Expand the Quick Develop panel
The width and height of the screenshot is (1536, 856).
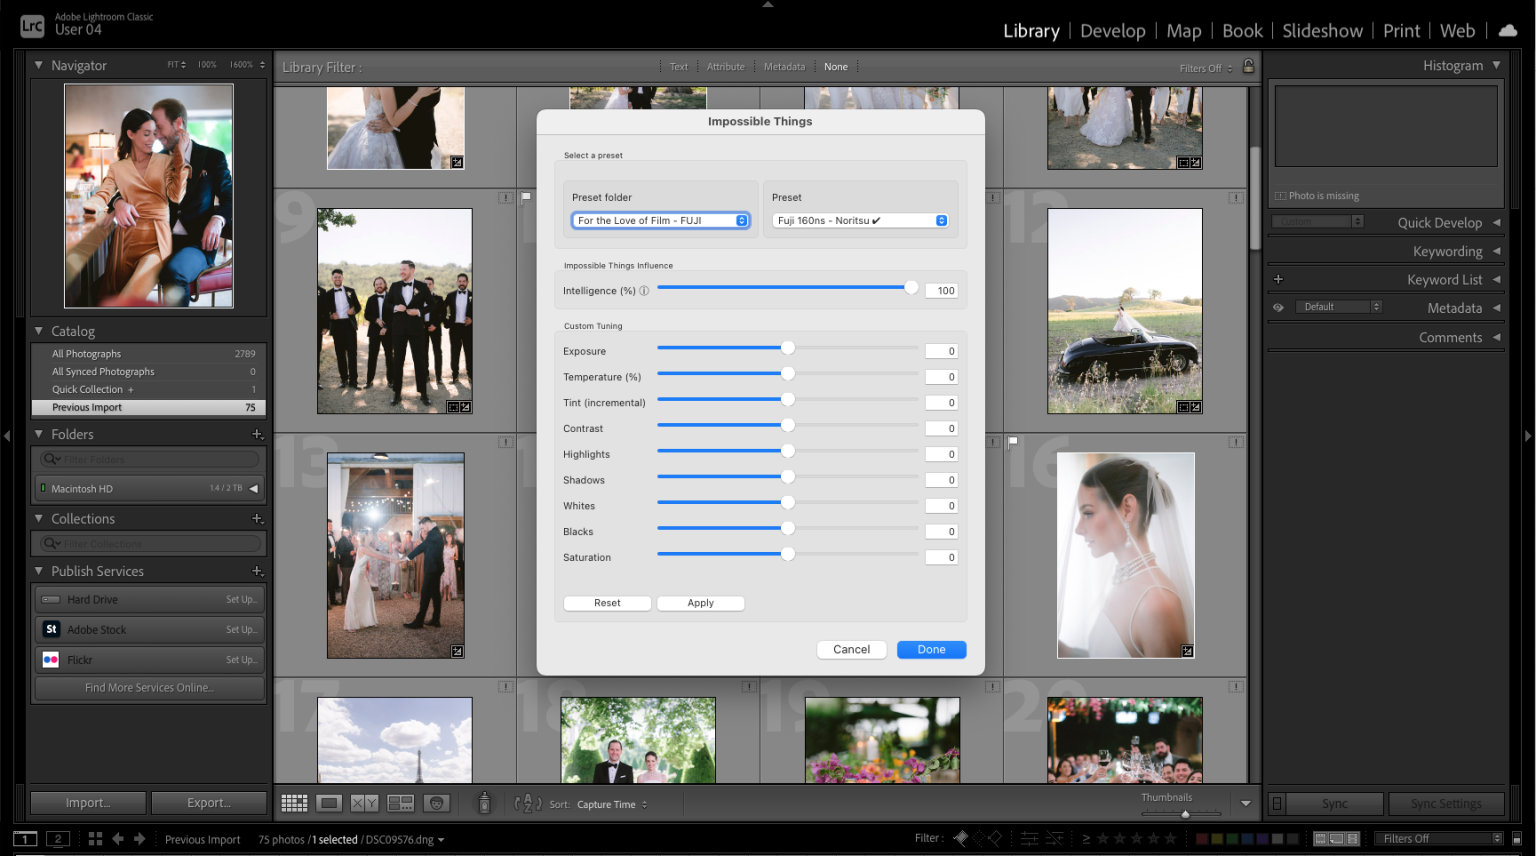pos(1496,223)
